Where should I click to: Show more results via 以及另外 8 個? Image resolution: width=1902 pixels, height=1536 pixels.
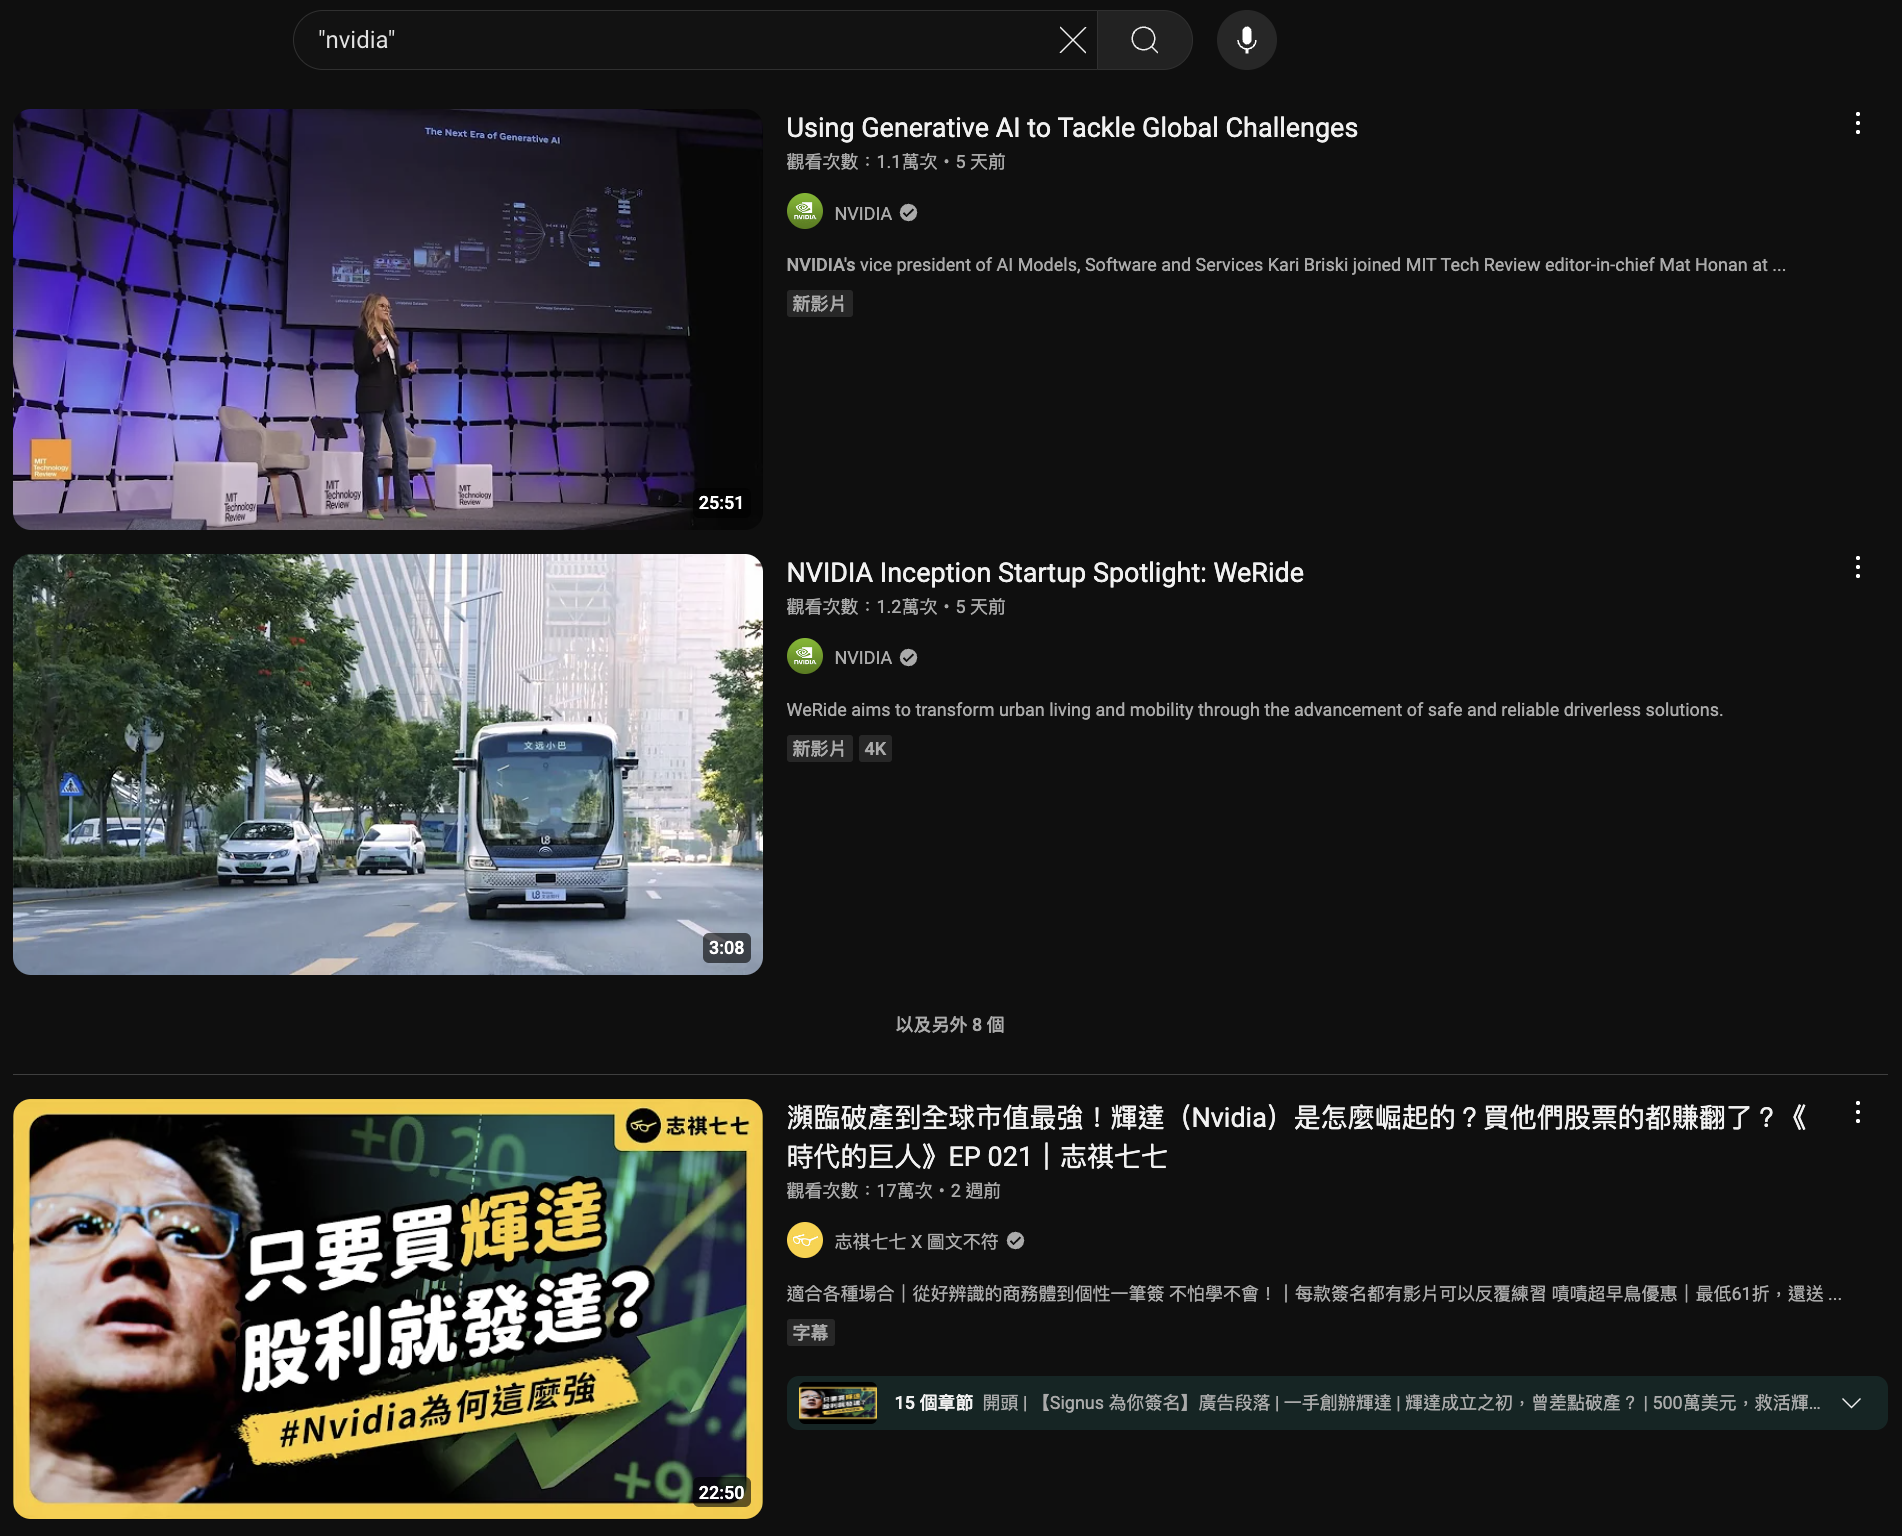coord(950,1025)
